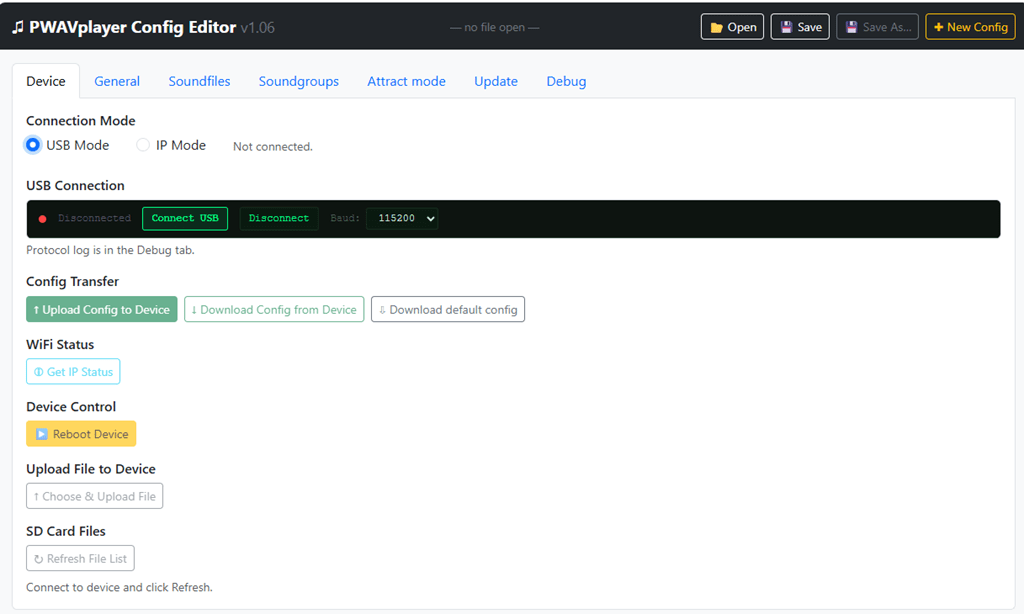This screenshot has height=614, width=1024.
Task: Click the Save floppy disk button
Action: [x=799, y=27]
